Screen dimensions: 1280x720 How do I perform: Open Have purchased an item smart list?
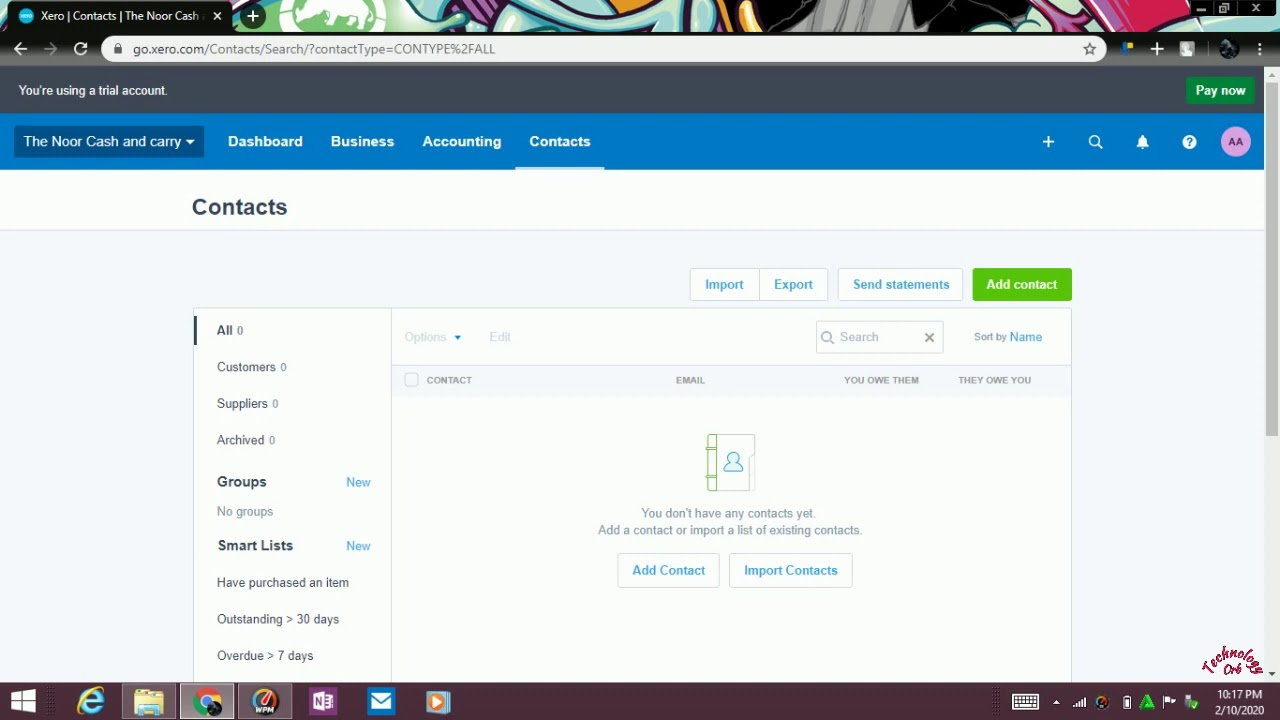[283, 583]
